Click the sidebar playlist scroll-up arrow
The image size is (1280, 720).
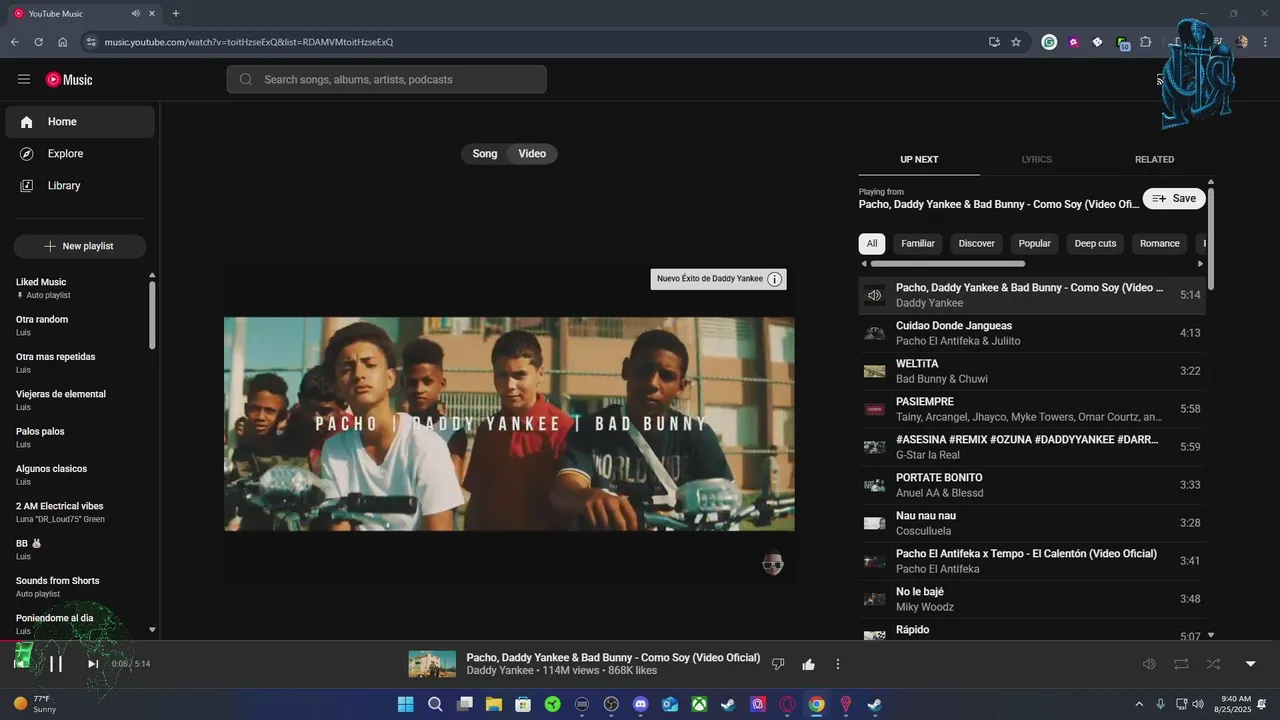tap(152, 275)
